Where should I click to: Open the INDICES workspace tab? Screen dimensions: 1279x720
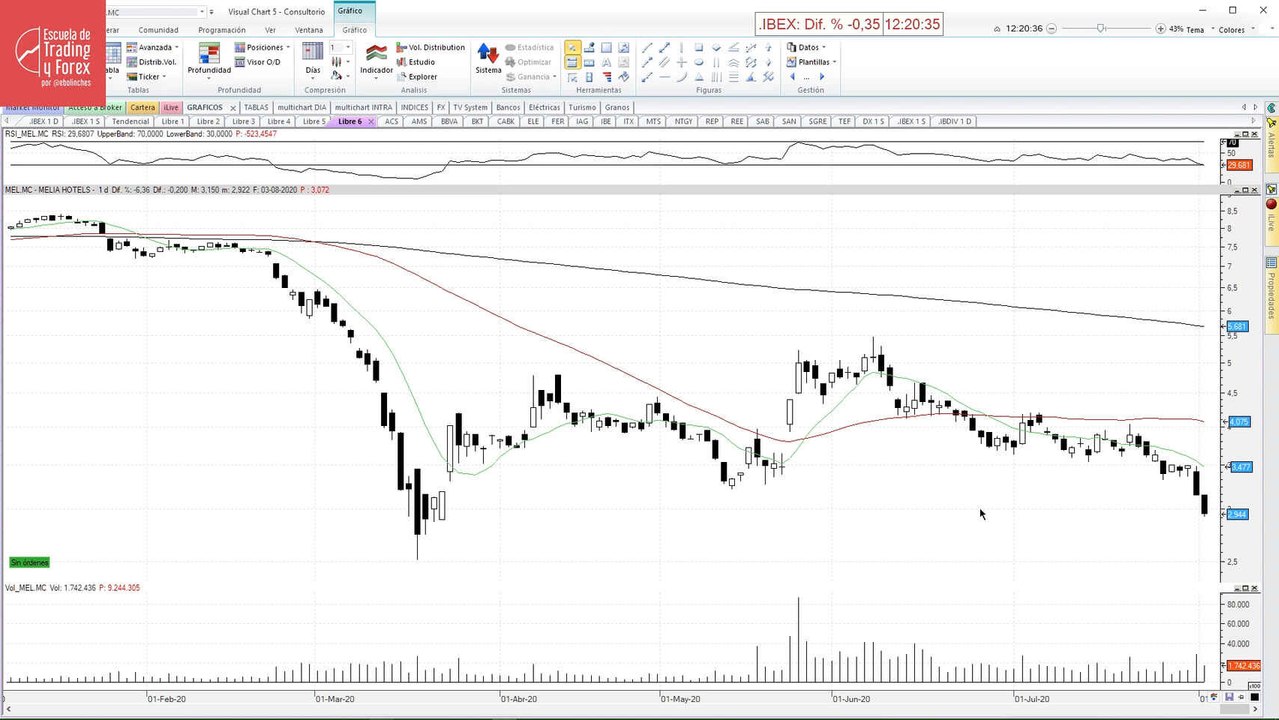point(414,107)
